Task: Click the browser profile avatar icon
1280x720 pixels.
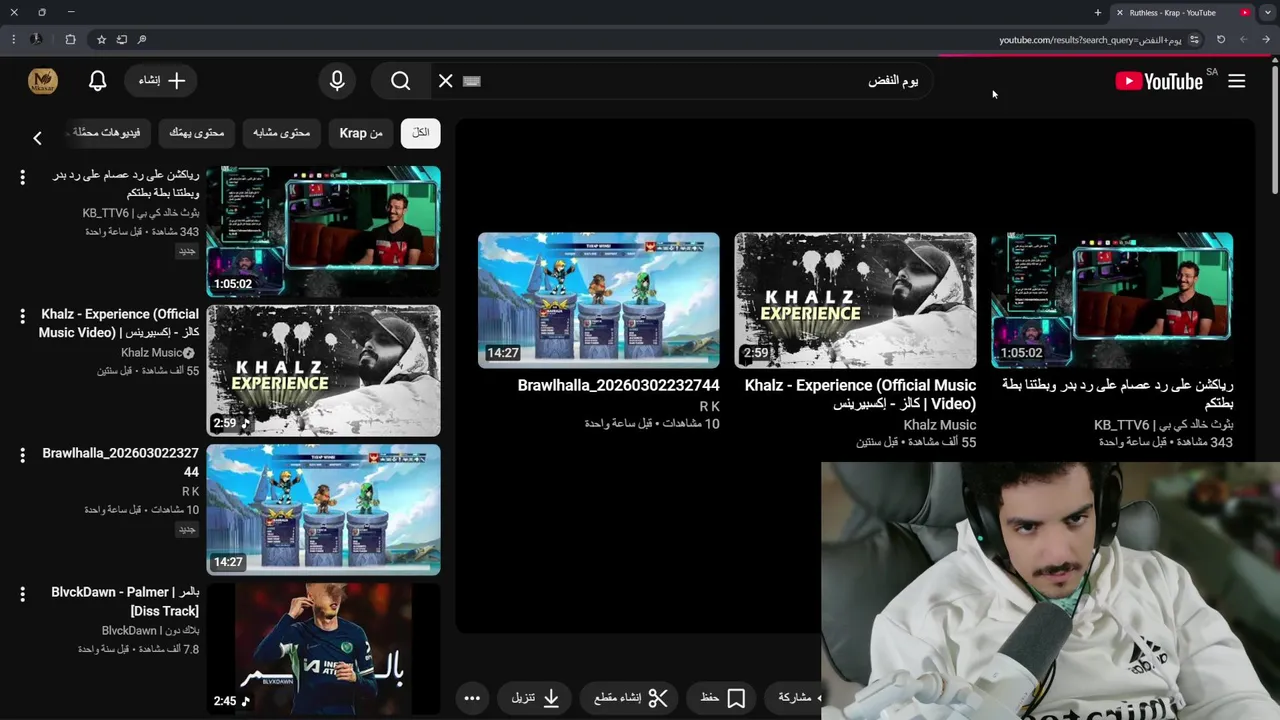Action: coord(36,39)
